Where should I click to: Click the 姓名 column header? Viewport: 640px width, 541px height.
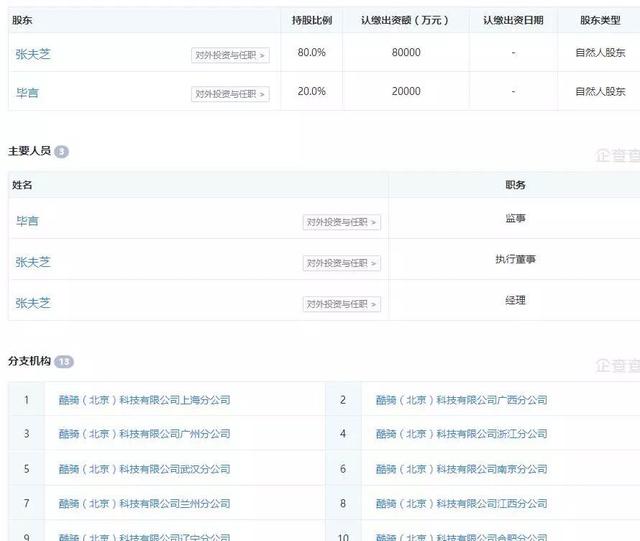click(22, 185)
